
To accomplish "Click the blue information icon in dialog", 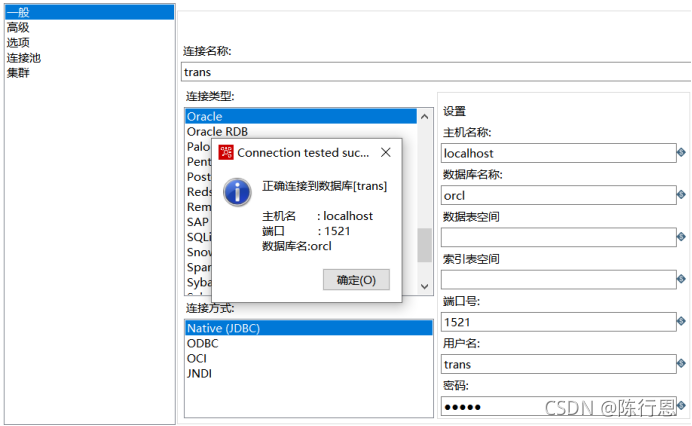I will click(237, 192).
